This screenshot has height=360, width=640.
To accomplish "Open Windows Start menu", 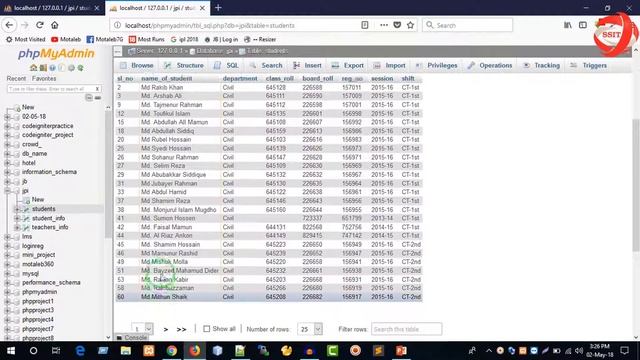I will coord(11,351).
